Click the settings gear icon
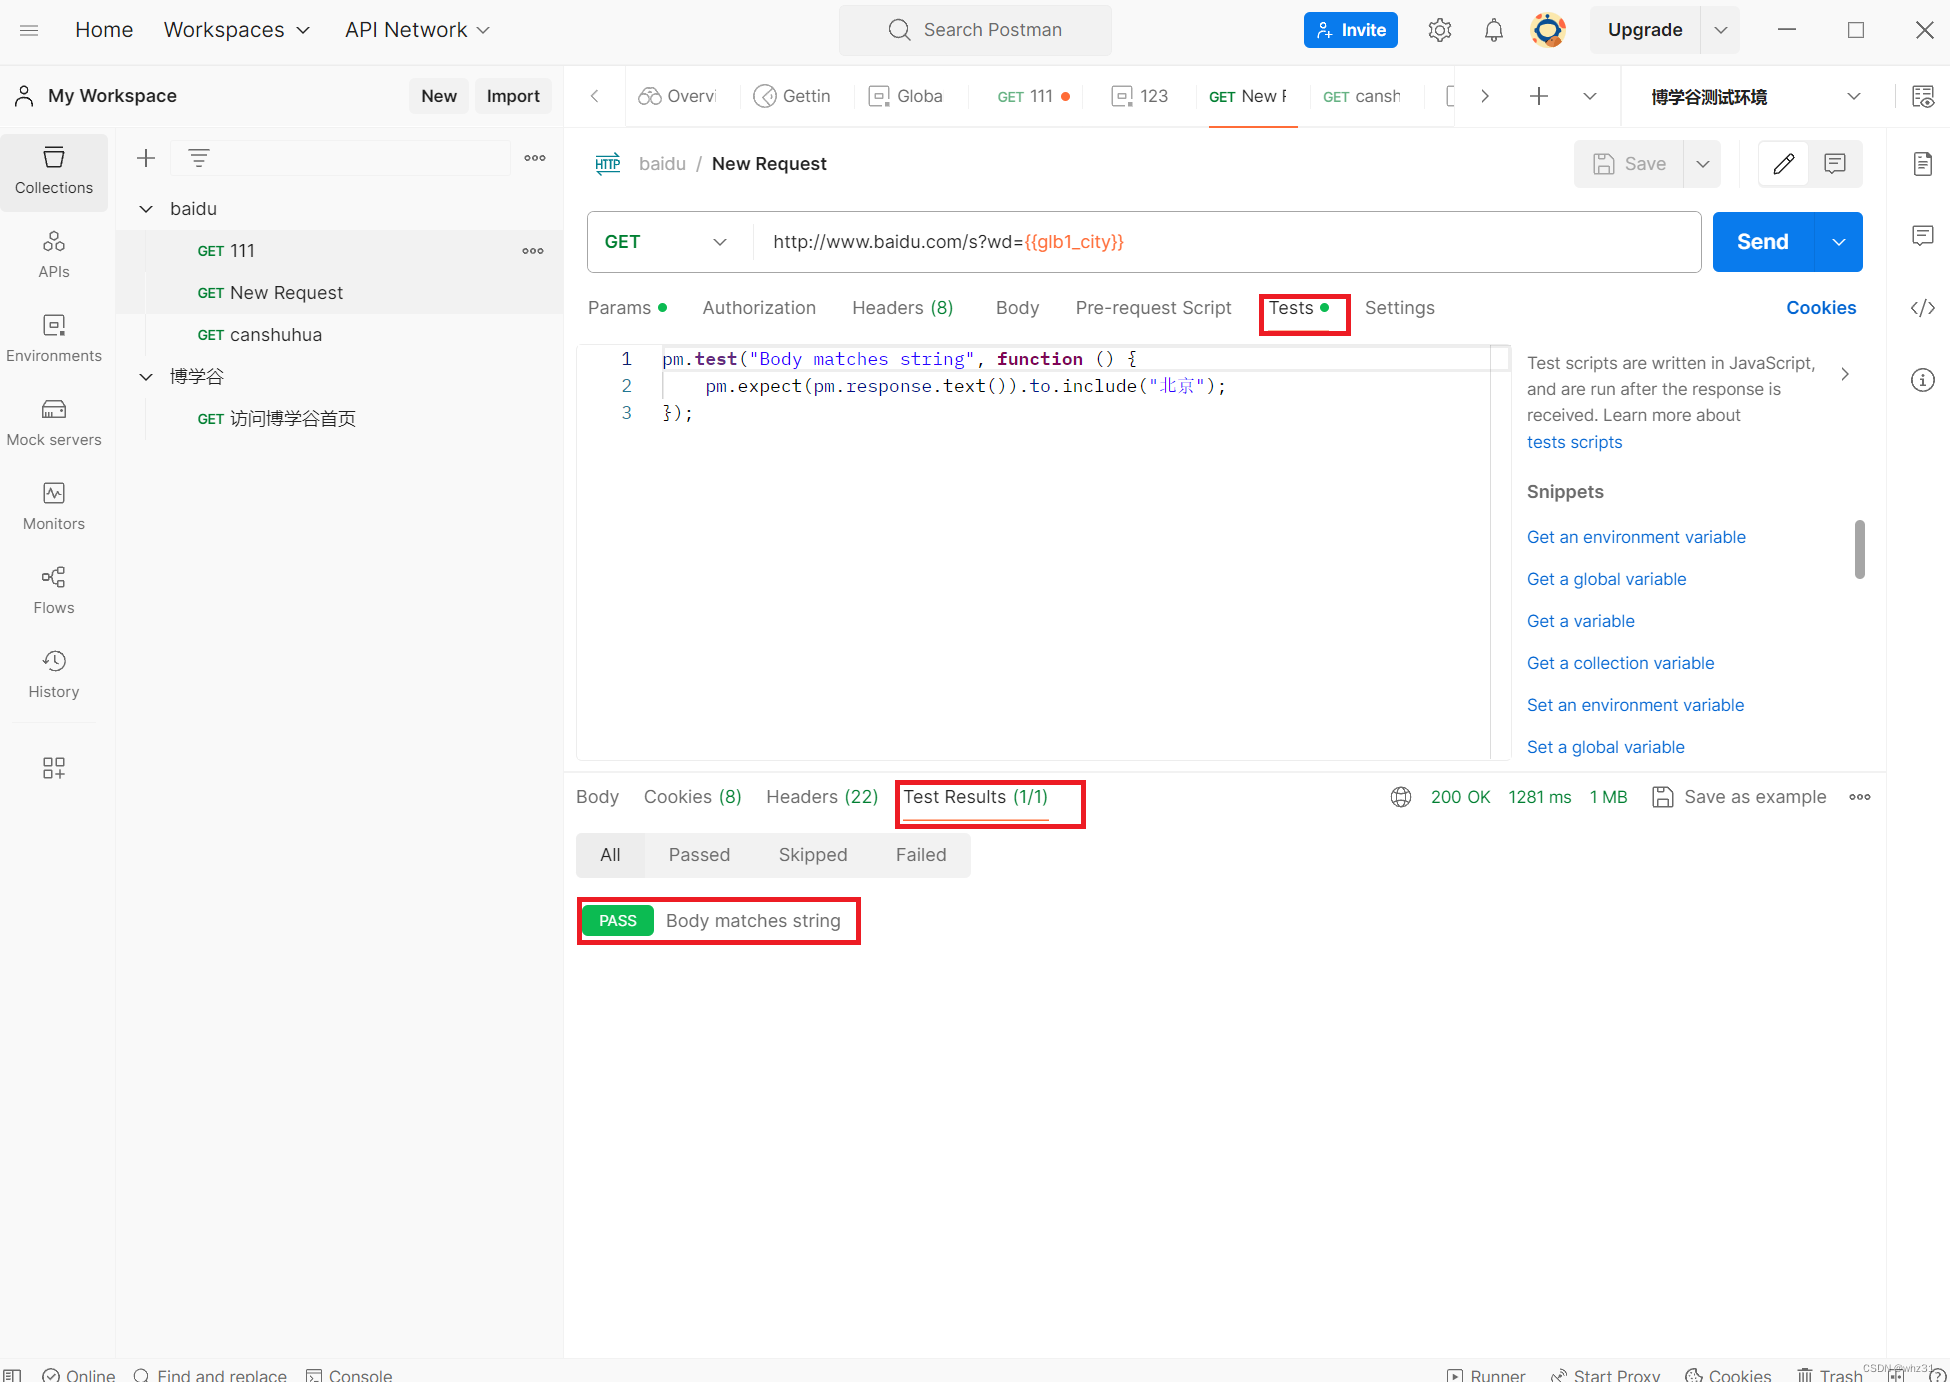Image resolution: width=1950 pixels, height=1382 pixels. pyautogui.click(x=1439, y=30)
